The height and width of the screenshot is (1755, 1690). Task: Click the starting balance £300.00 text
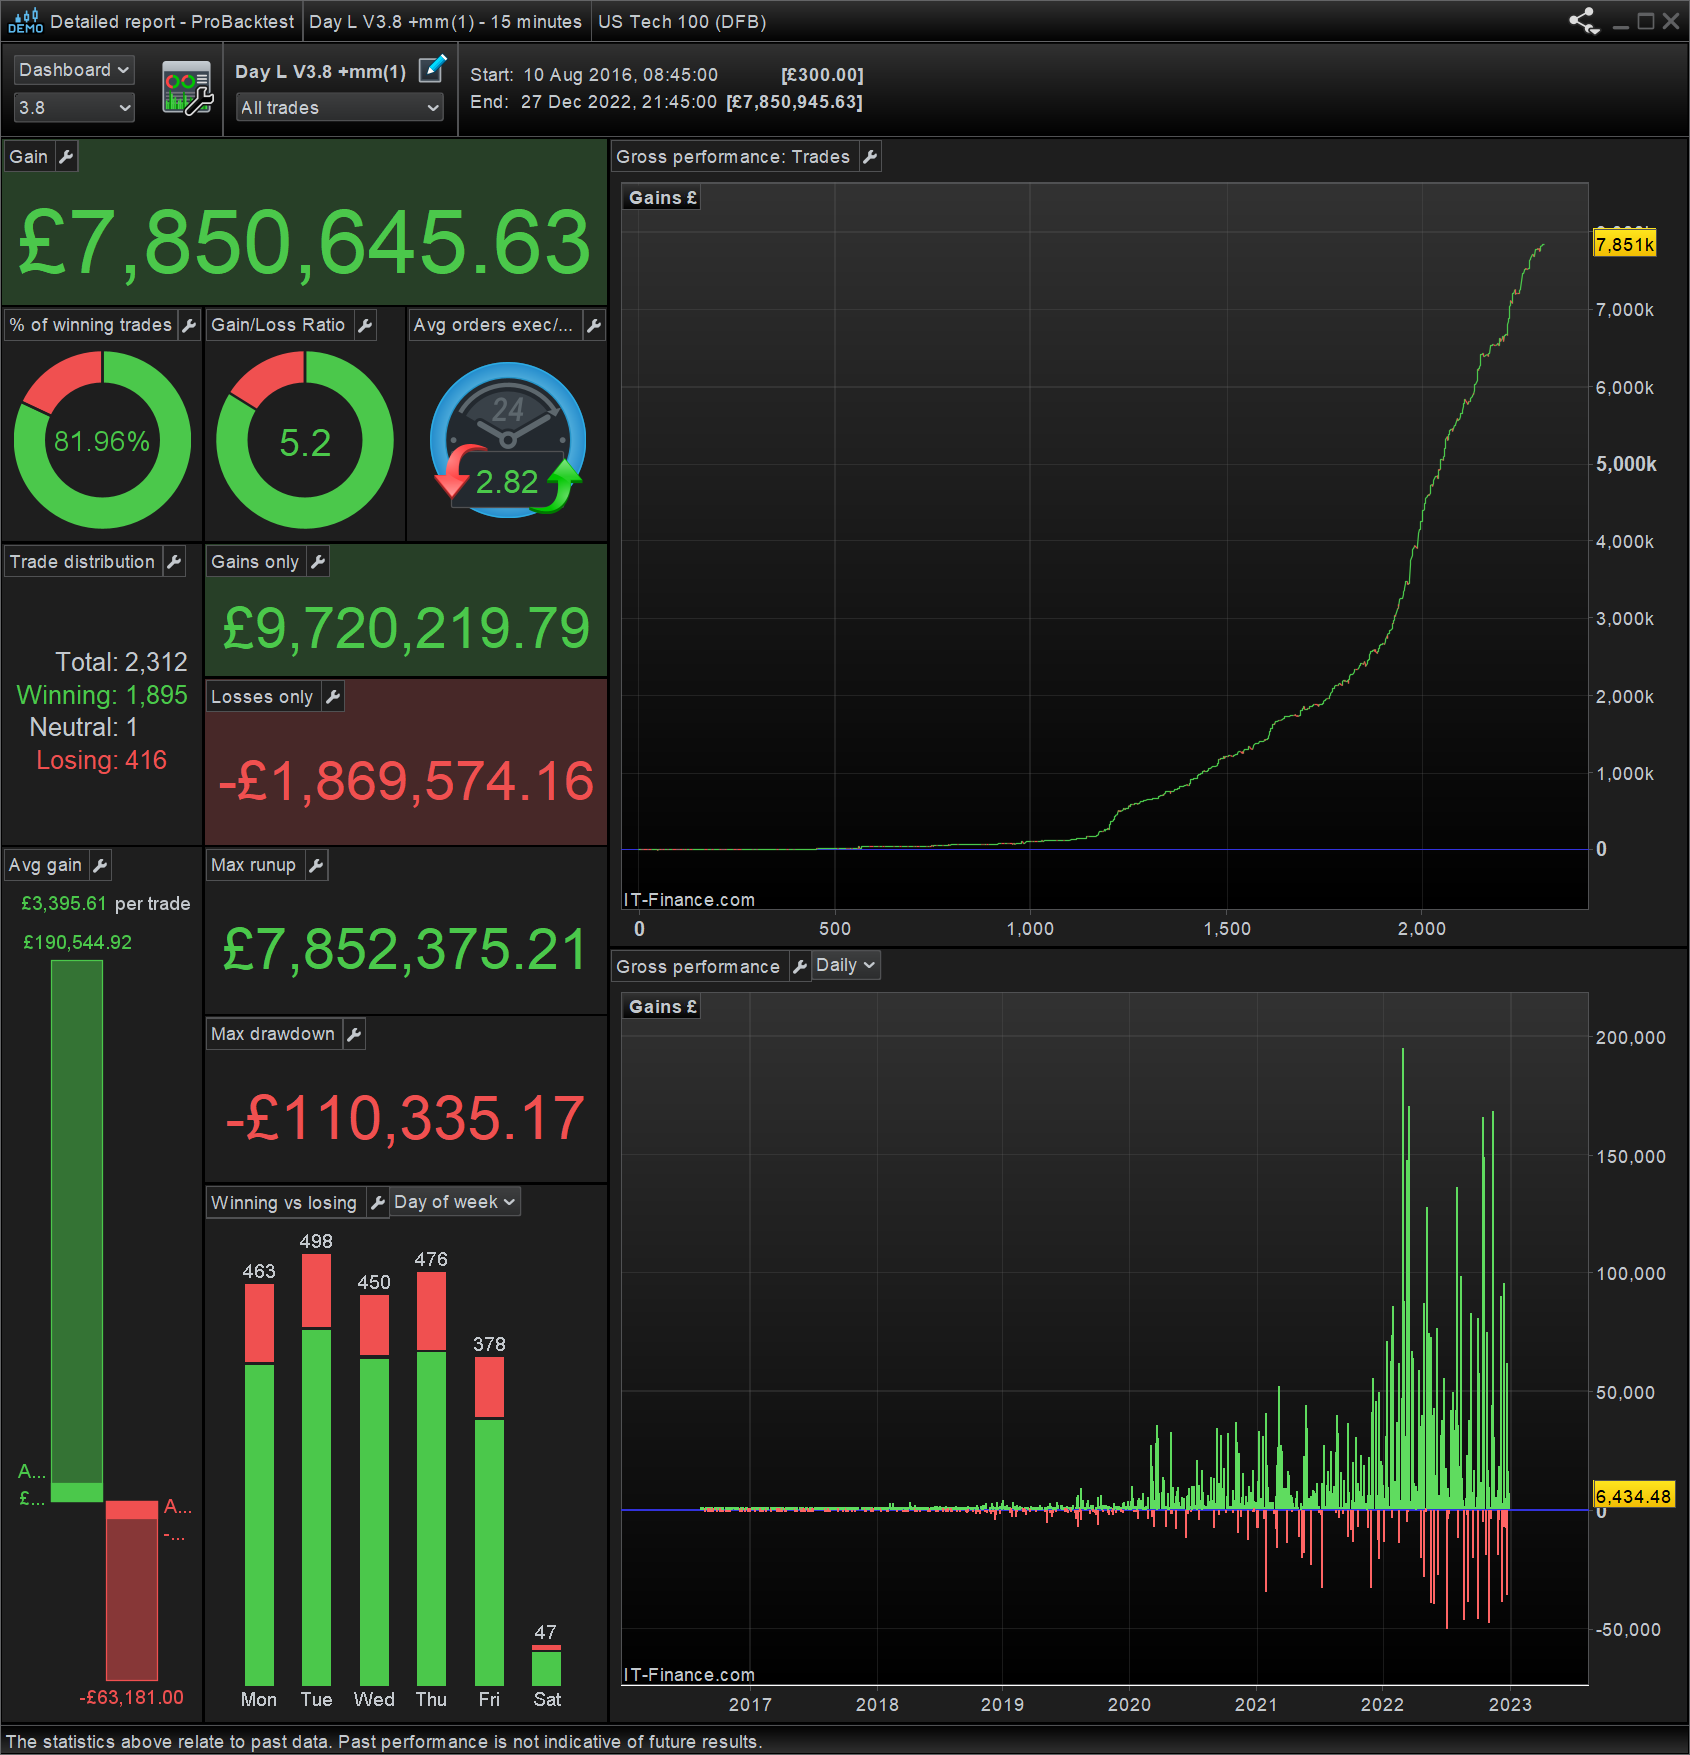822,75
